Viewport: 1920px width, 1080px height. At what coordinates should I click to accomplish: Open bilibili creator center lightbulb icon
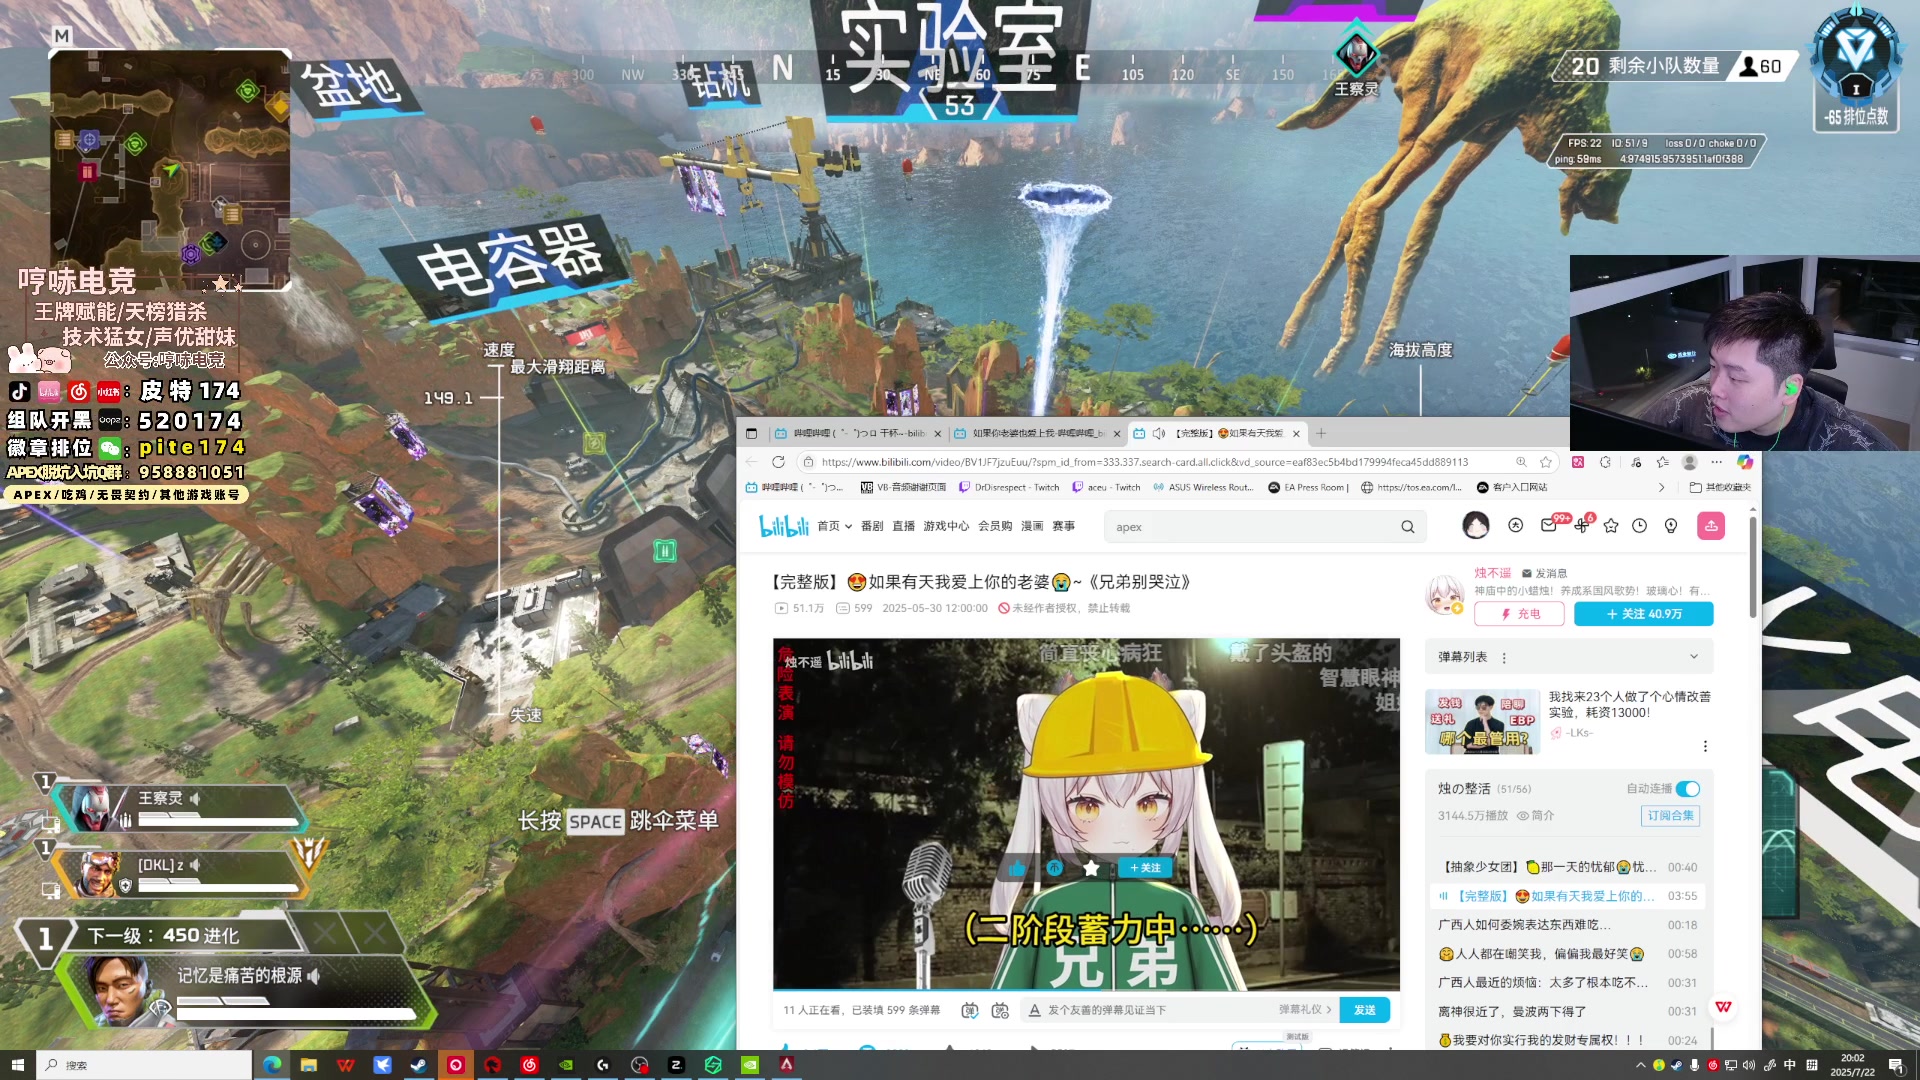point(1671,526)
